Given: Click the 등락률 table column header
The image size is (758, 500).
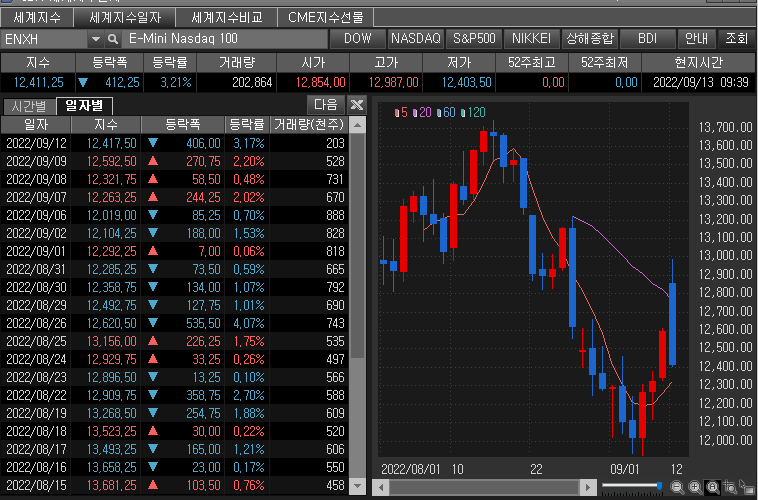Looking at the screenshot, I should tap(247, 125).
